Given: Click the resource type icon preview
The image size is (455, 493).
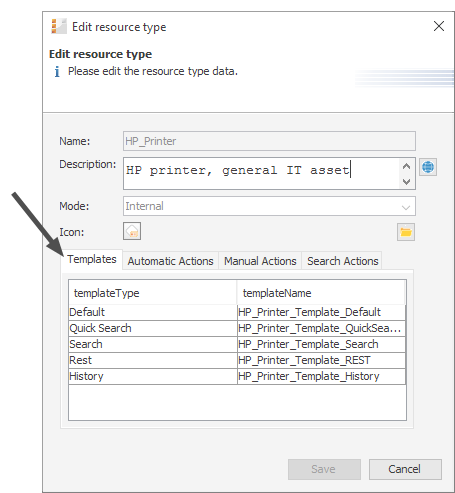Looking at the screenshot, I should coord(132,231).
